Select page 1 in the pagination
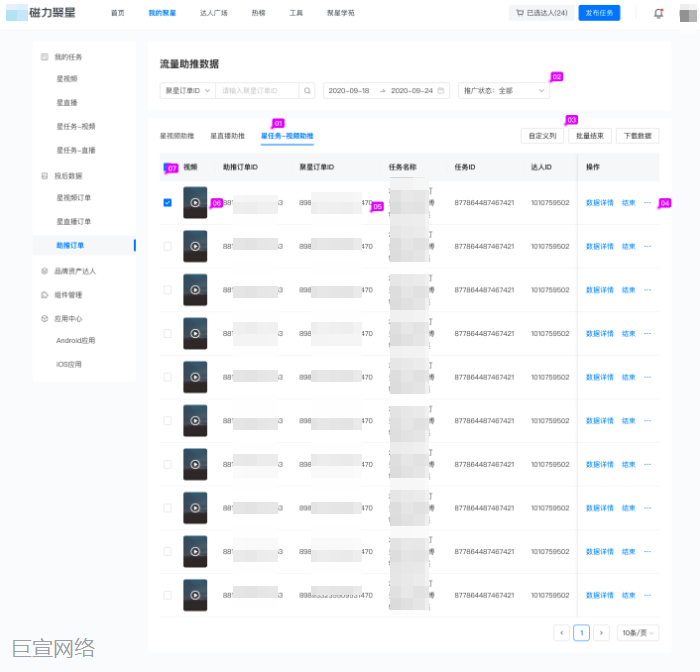The width and height of the screenshot is (700, 672). click(x=581, y=633)
